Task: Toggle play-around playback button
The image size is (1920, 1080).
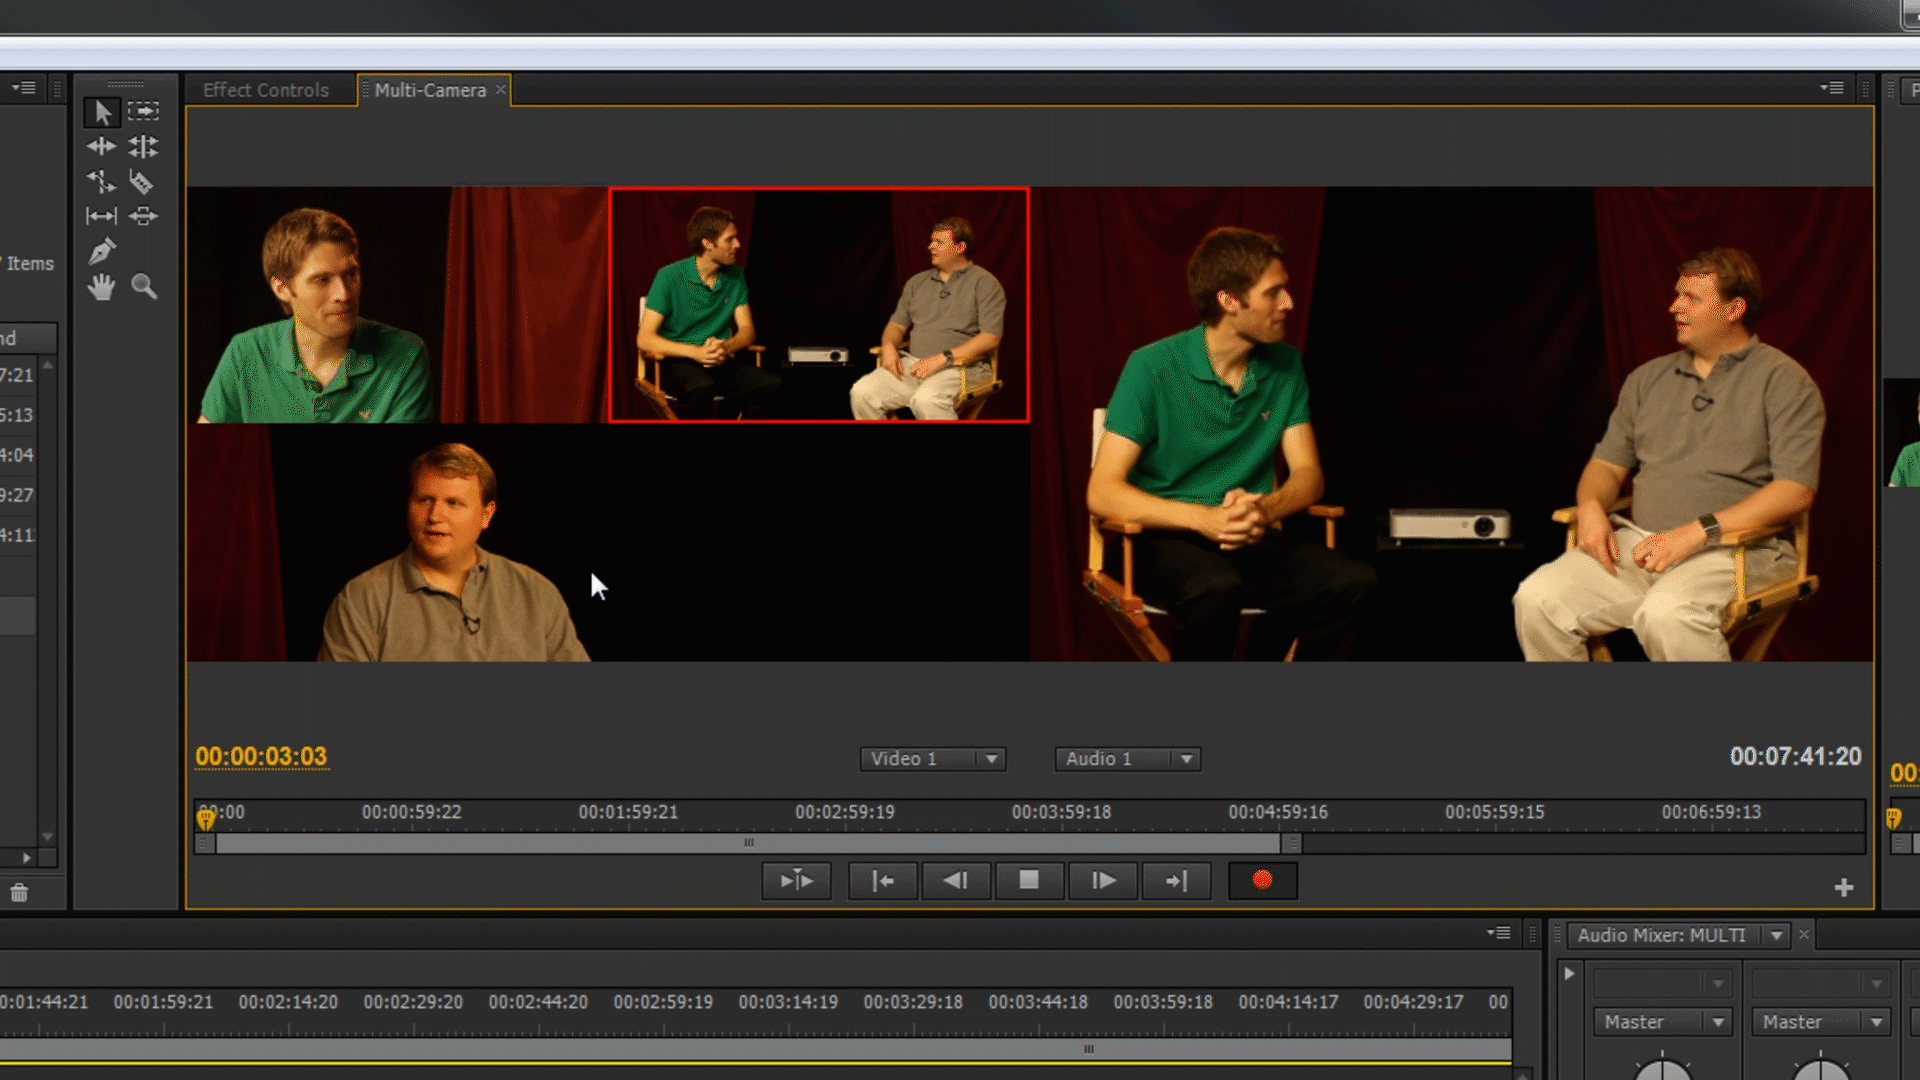Action: click(x=796, y=880)
